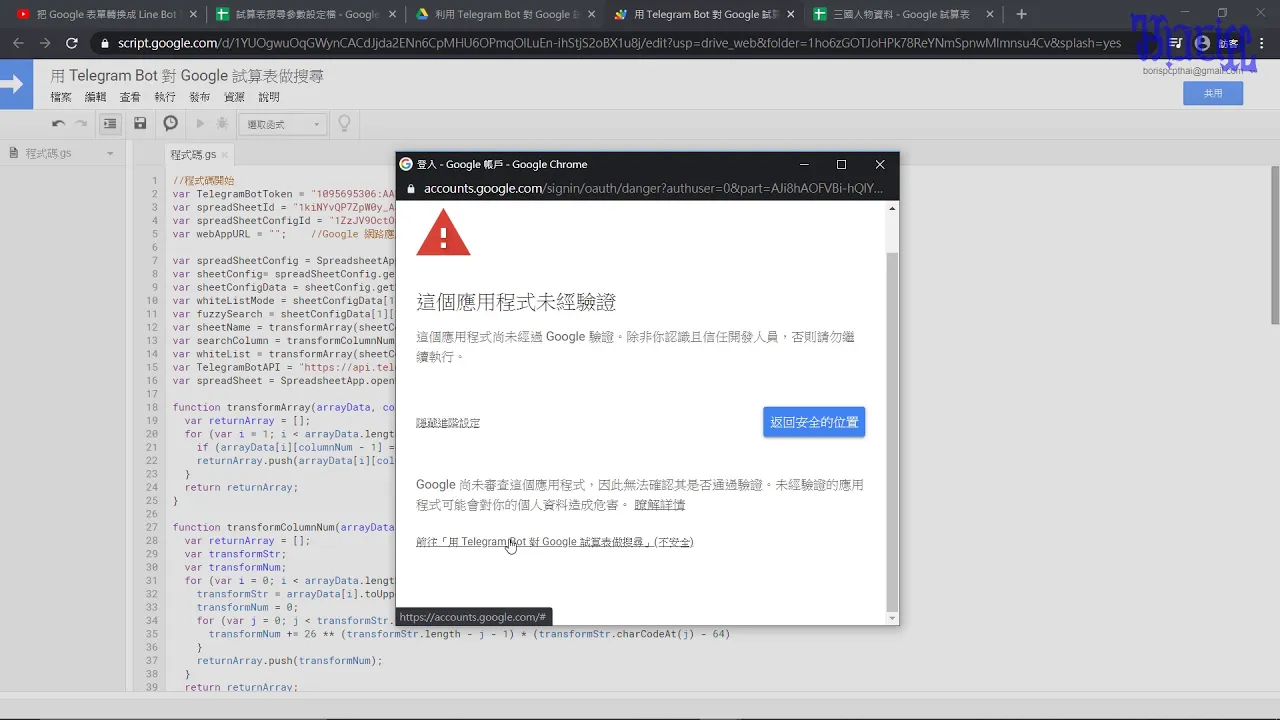Open the 發布 menu

coord(200,97)
